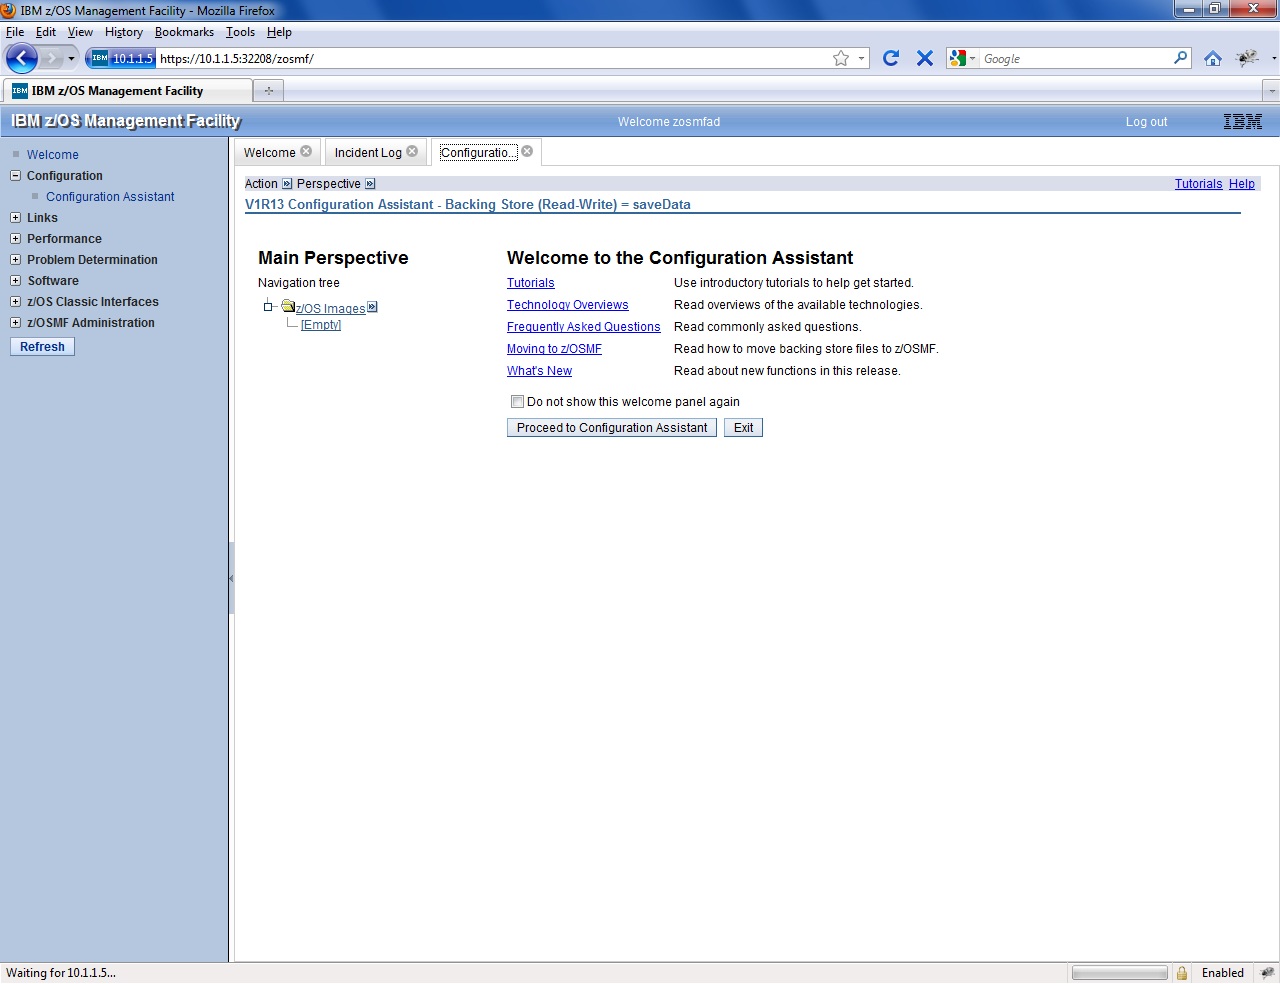
Task: Open the list all tabs dropdown
Action: (x=1271, y=90)
